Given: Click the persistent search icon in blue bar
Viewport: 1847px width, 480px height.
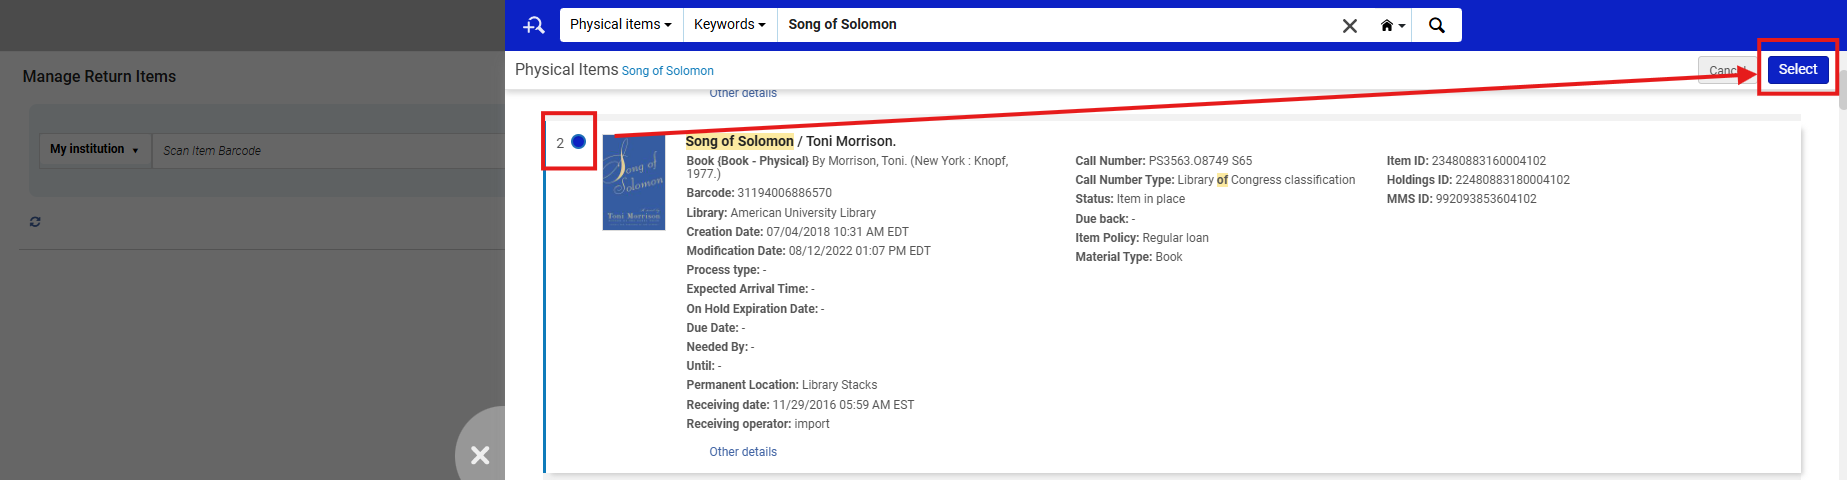Looking at the screenshot, I should pyautogui.click(x=534, y=25).
